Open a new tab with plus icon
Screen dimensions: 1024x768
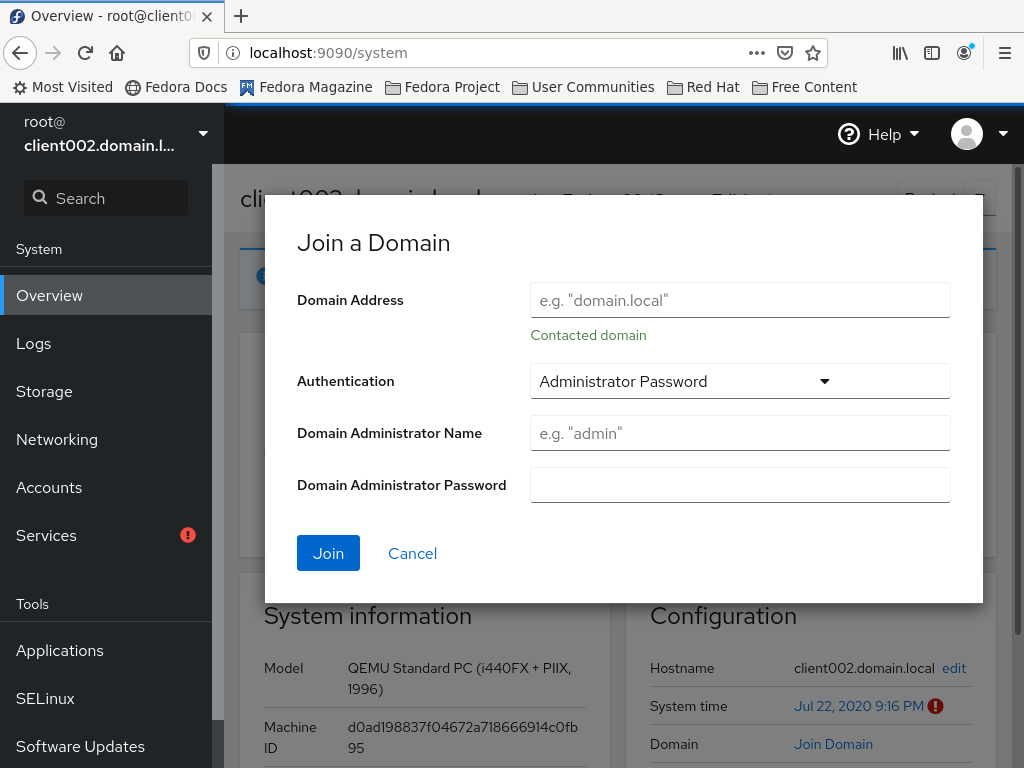241,16
